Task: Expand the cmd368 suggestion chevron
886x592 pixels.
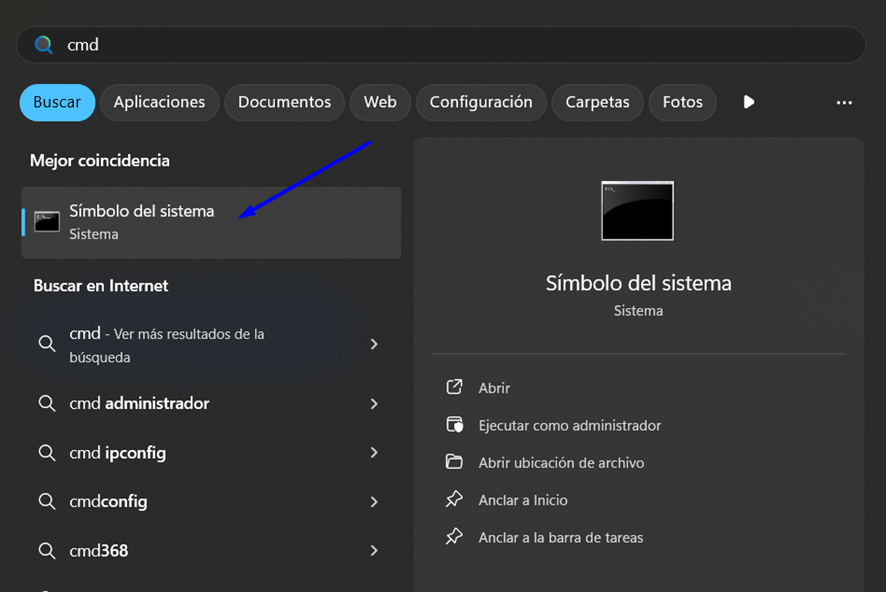Action: point(373,550)
